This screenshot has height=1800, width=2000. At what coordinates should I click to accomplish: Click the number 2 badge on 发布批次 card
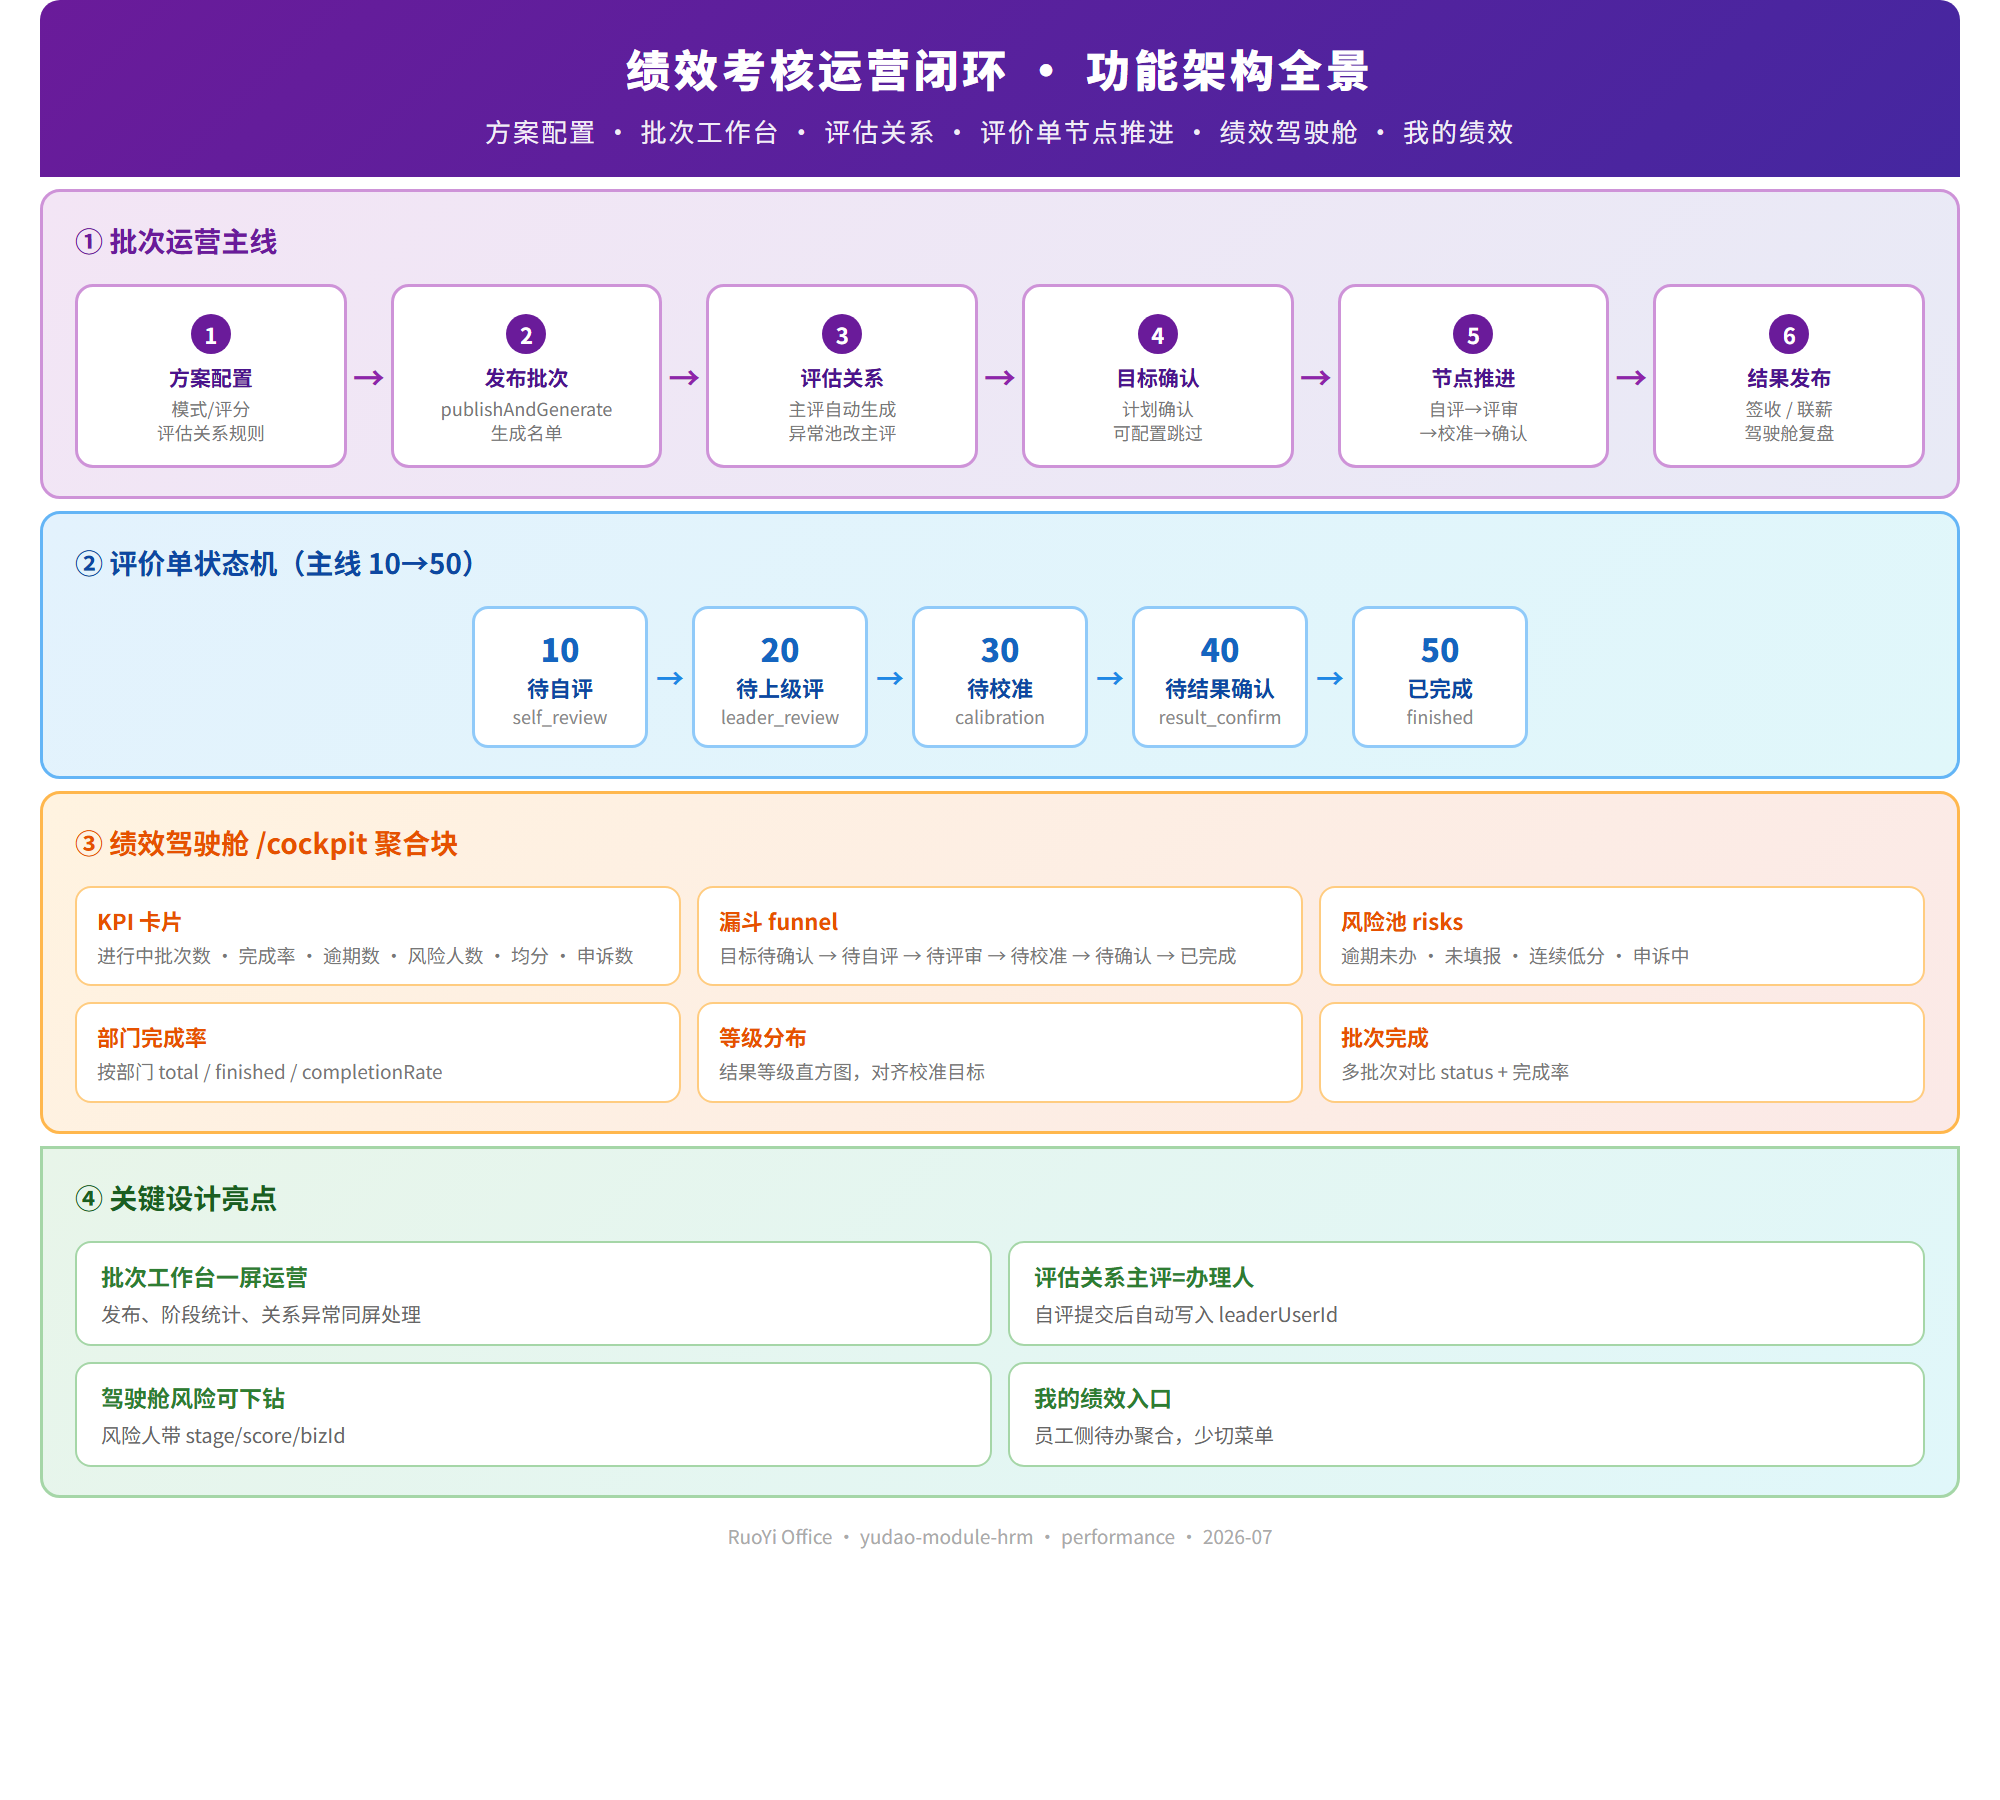click(x=526, y=335)
